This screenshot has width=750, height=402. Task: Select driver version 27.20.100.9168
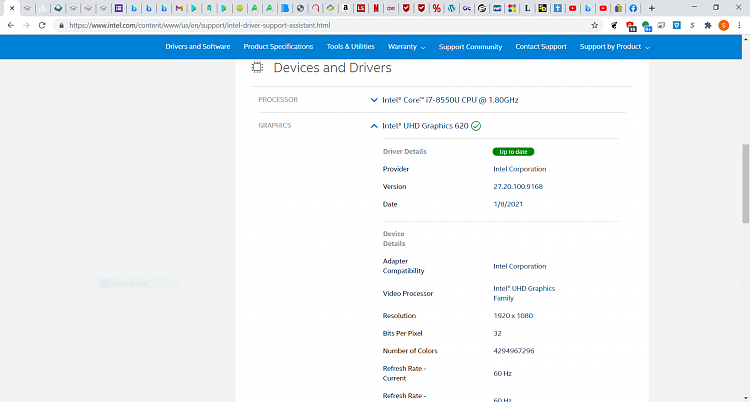(518, 187)
